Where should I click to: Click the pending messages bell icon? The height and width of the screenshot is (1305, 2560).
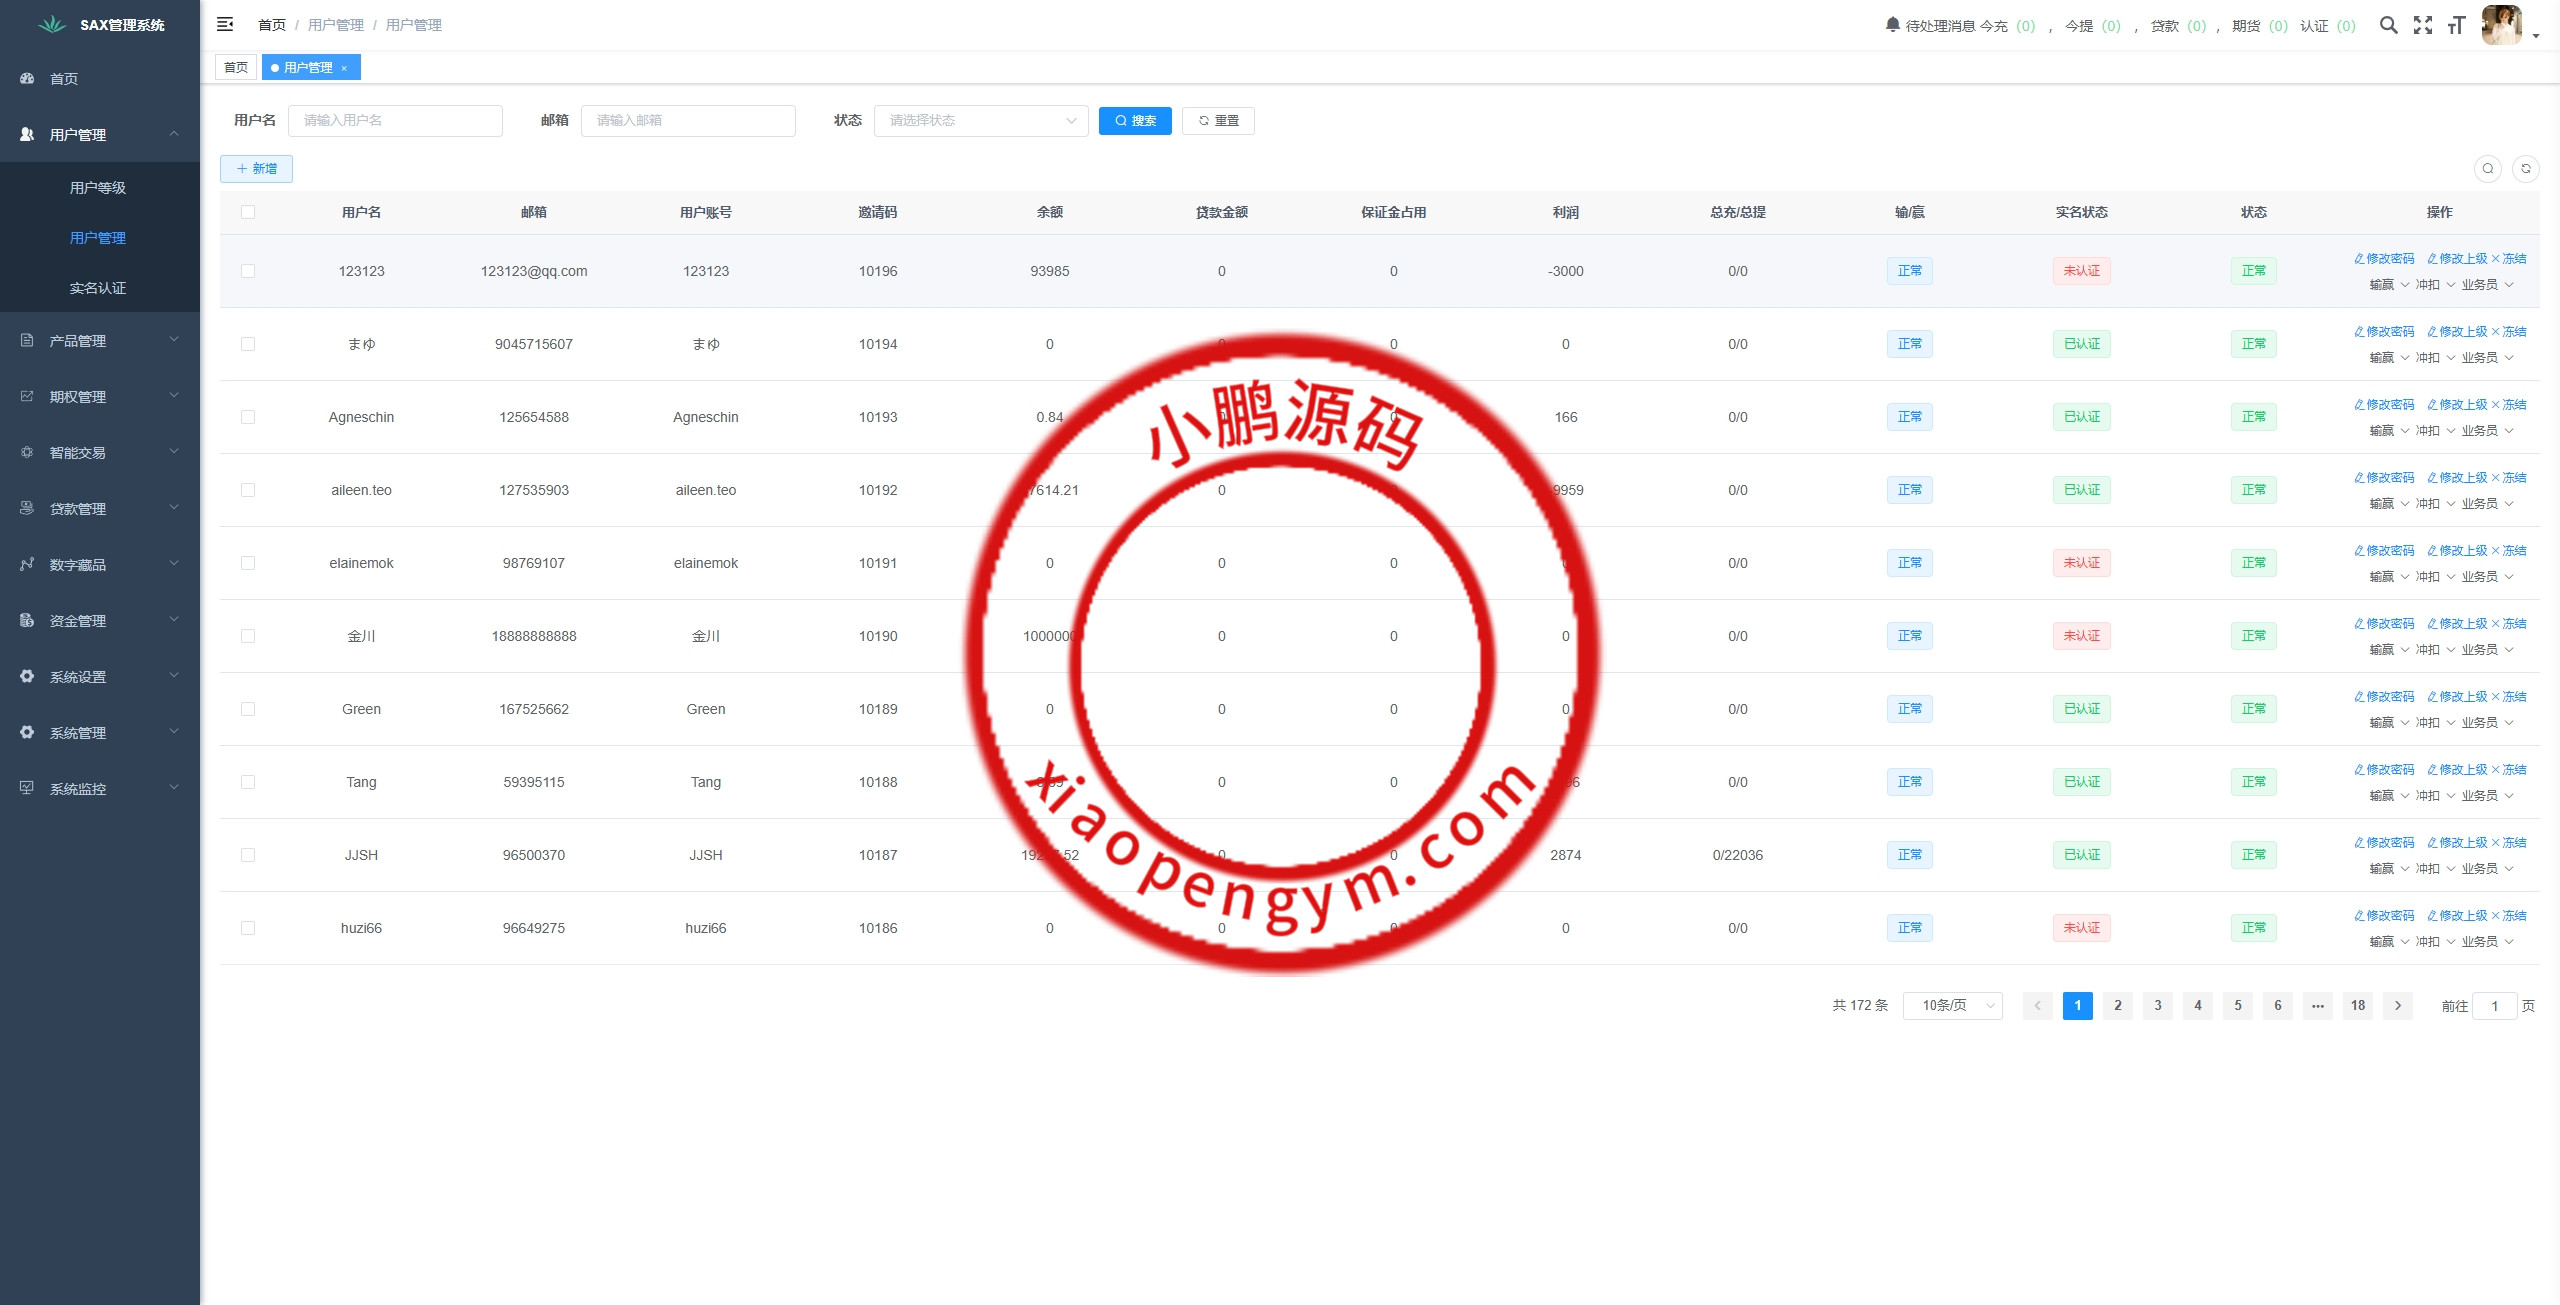point(1892,25)
